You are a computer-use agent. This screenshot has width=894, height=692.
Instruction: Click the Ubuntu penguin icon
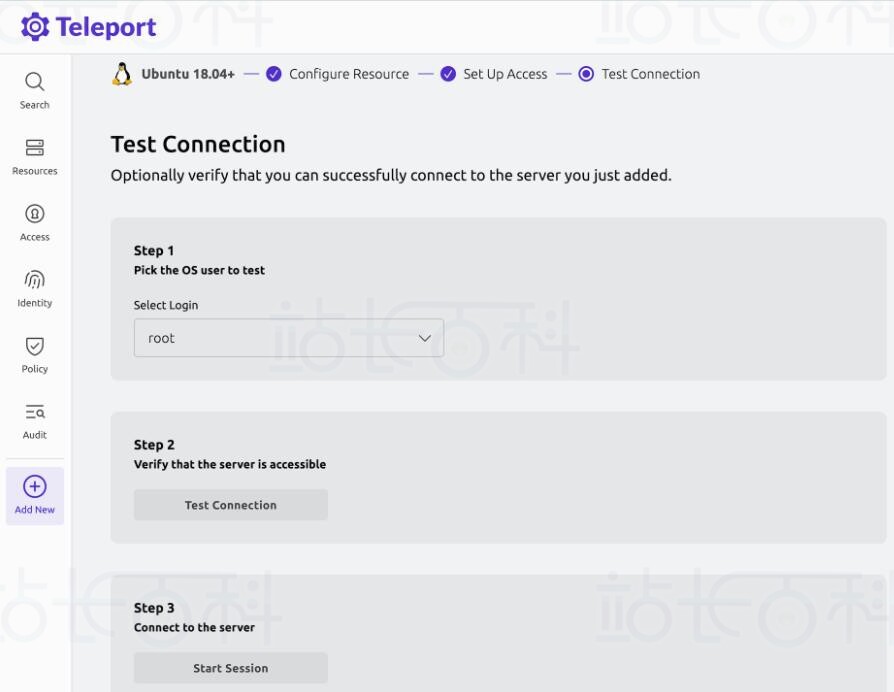point(122,74)
